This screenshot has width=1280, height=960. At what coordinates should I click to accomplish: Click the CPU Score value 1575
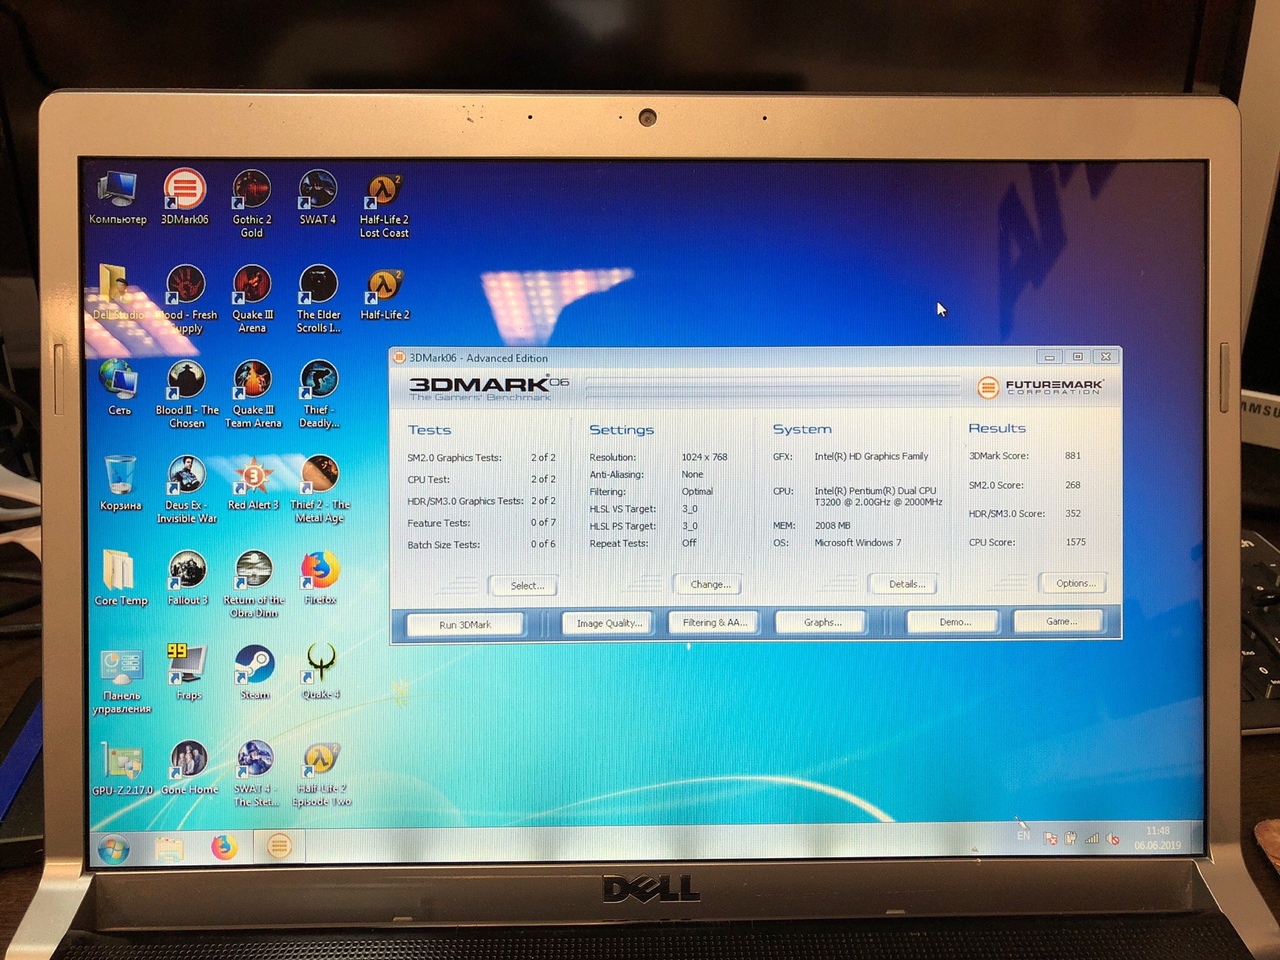tap(1076, 542)
